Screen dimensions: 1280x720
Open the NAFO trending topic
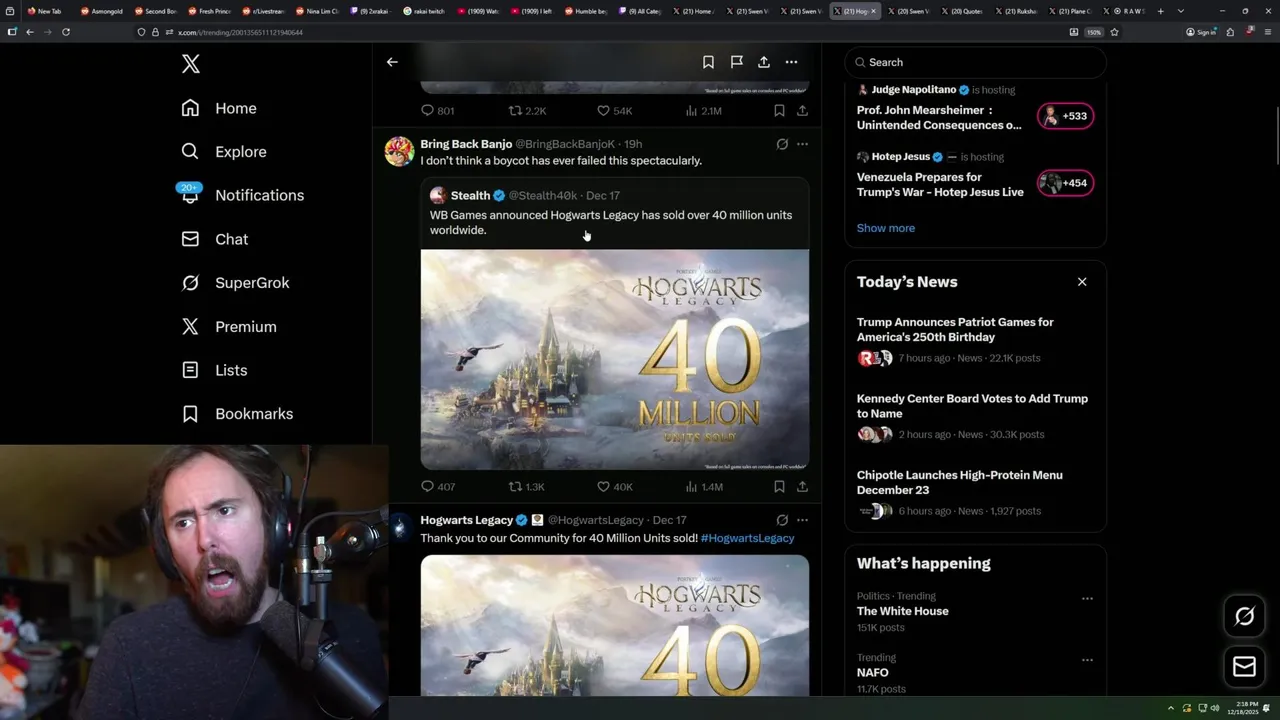872,673
